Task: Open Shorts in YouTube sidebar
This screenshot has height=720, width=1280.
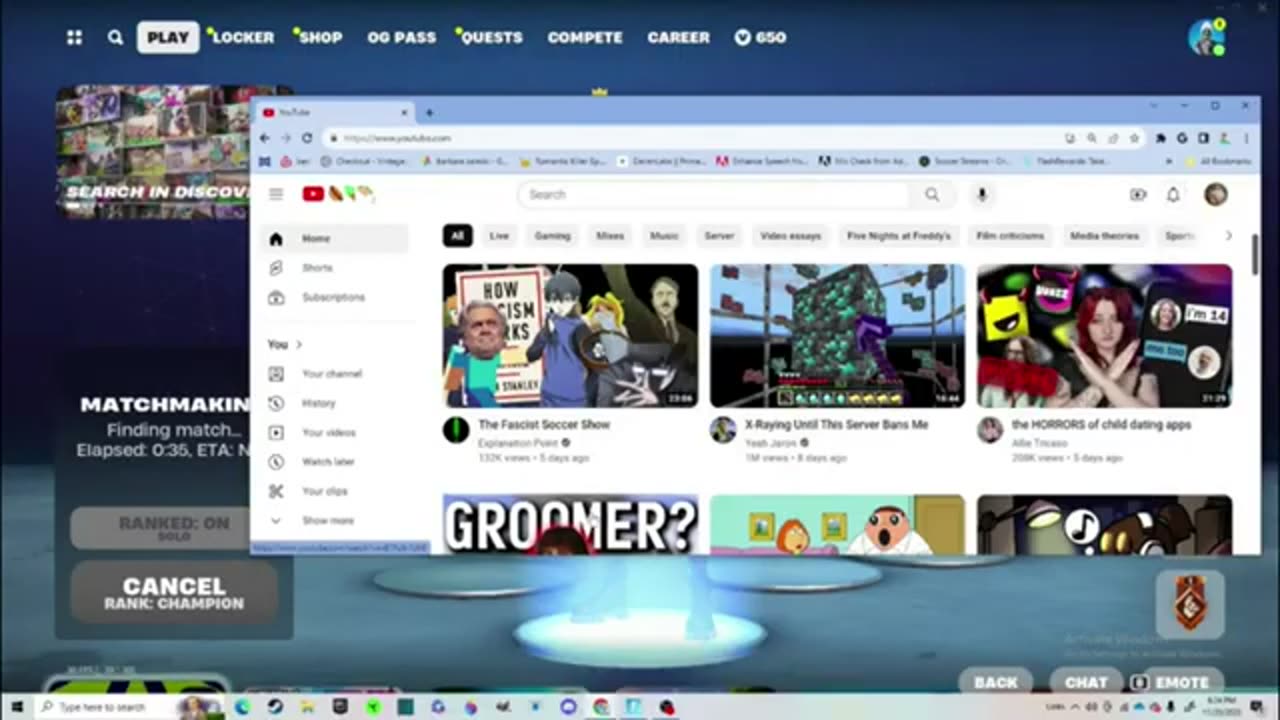Action: tap(317, 268)
